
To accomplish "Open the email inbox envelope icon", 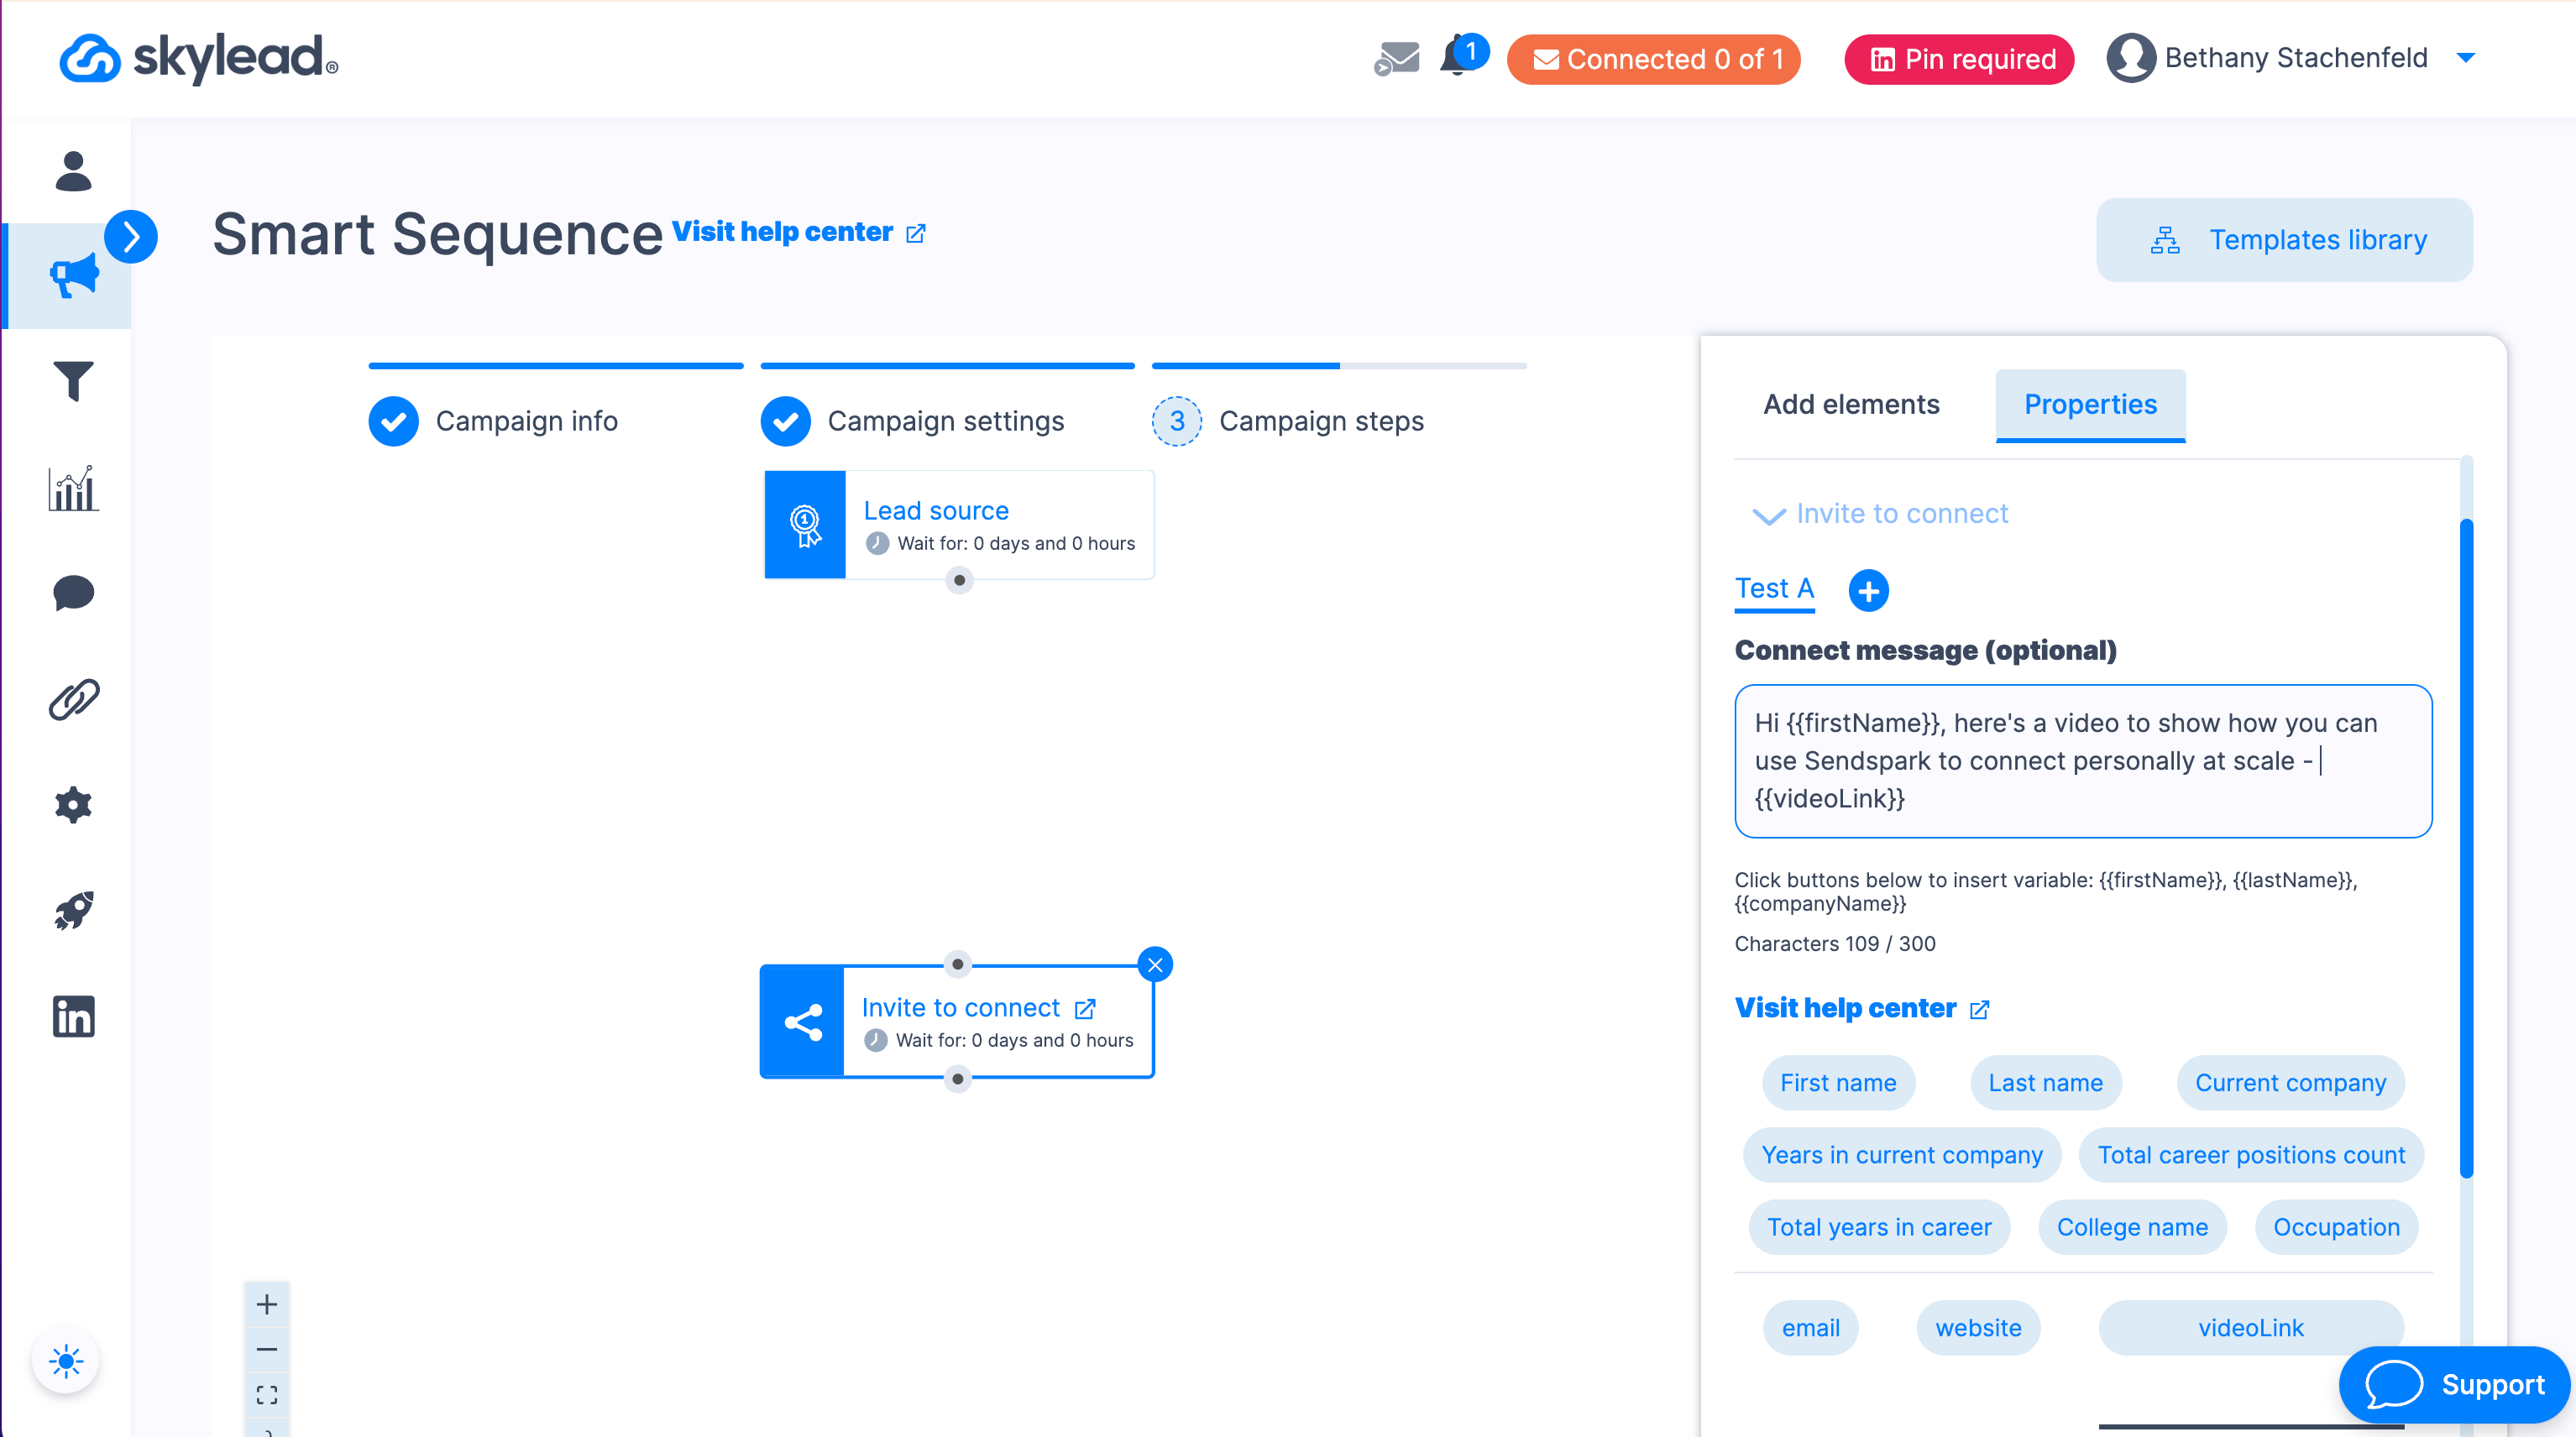I will coord(1396,58).
